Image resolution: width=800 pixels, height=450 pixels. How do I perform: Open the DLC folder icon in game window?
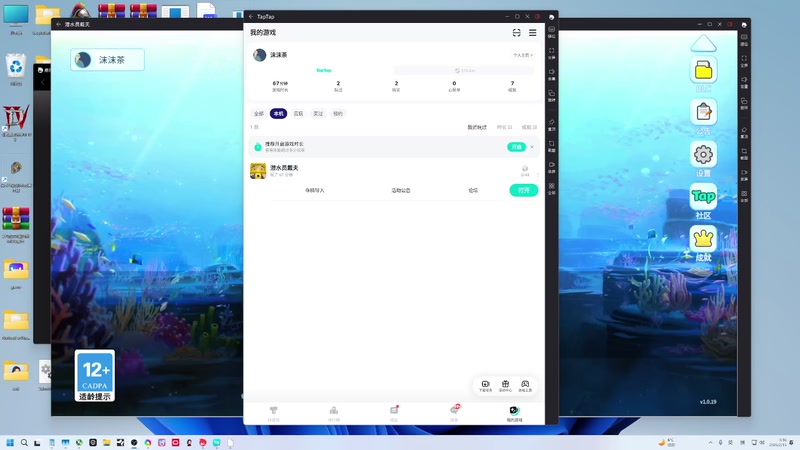click(704, 70)
